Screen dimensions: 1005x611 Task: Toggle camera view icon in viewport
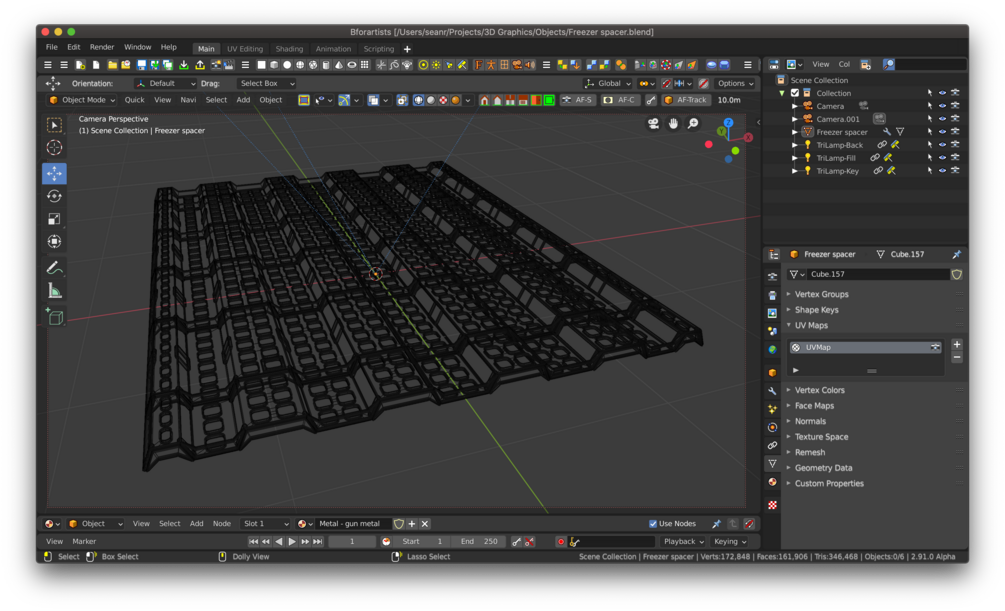point(653,124)
